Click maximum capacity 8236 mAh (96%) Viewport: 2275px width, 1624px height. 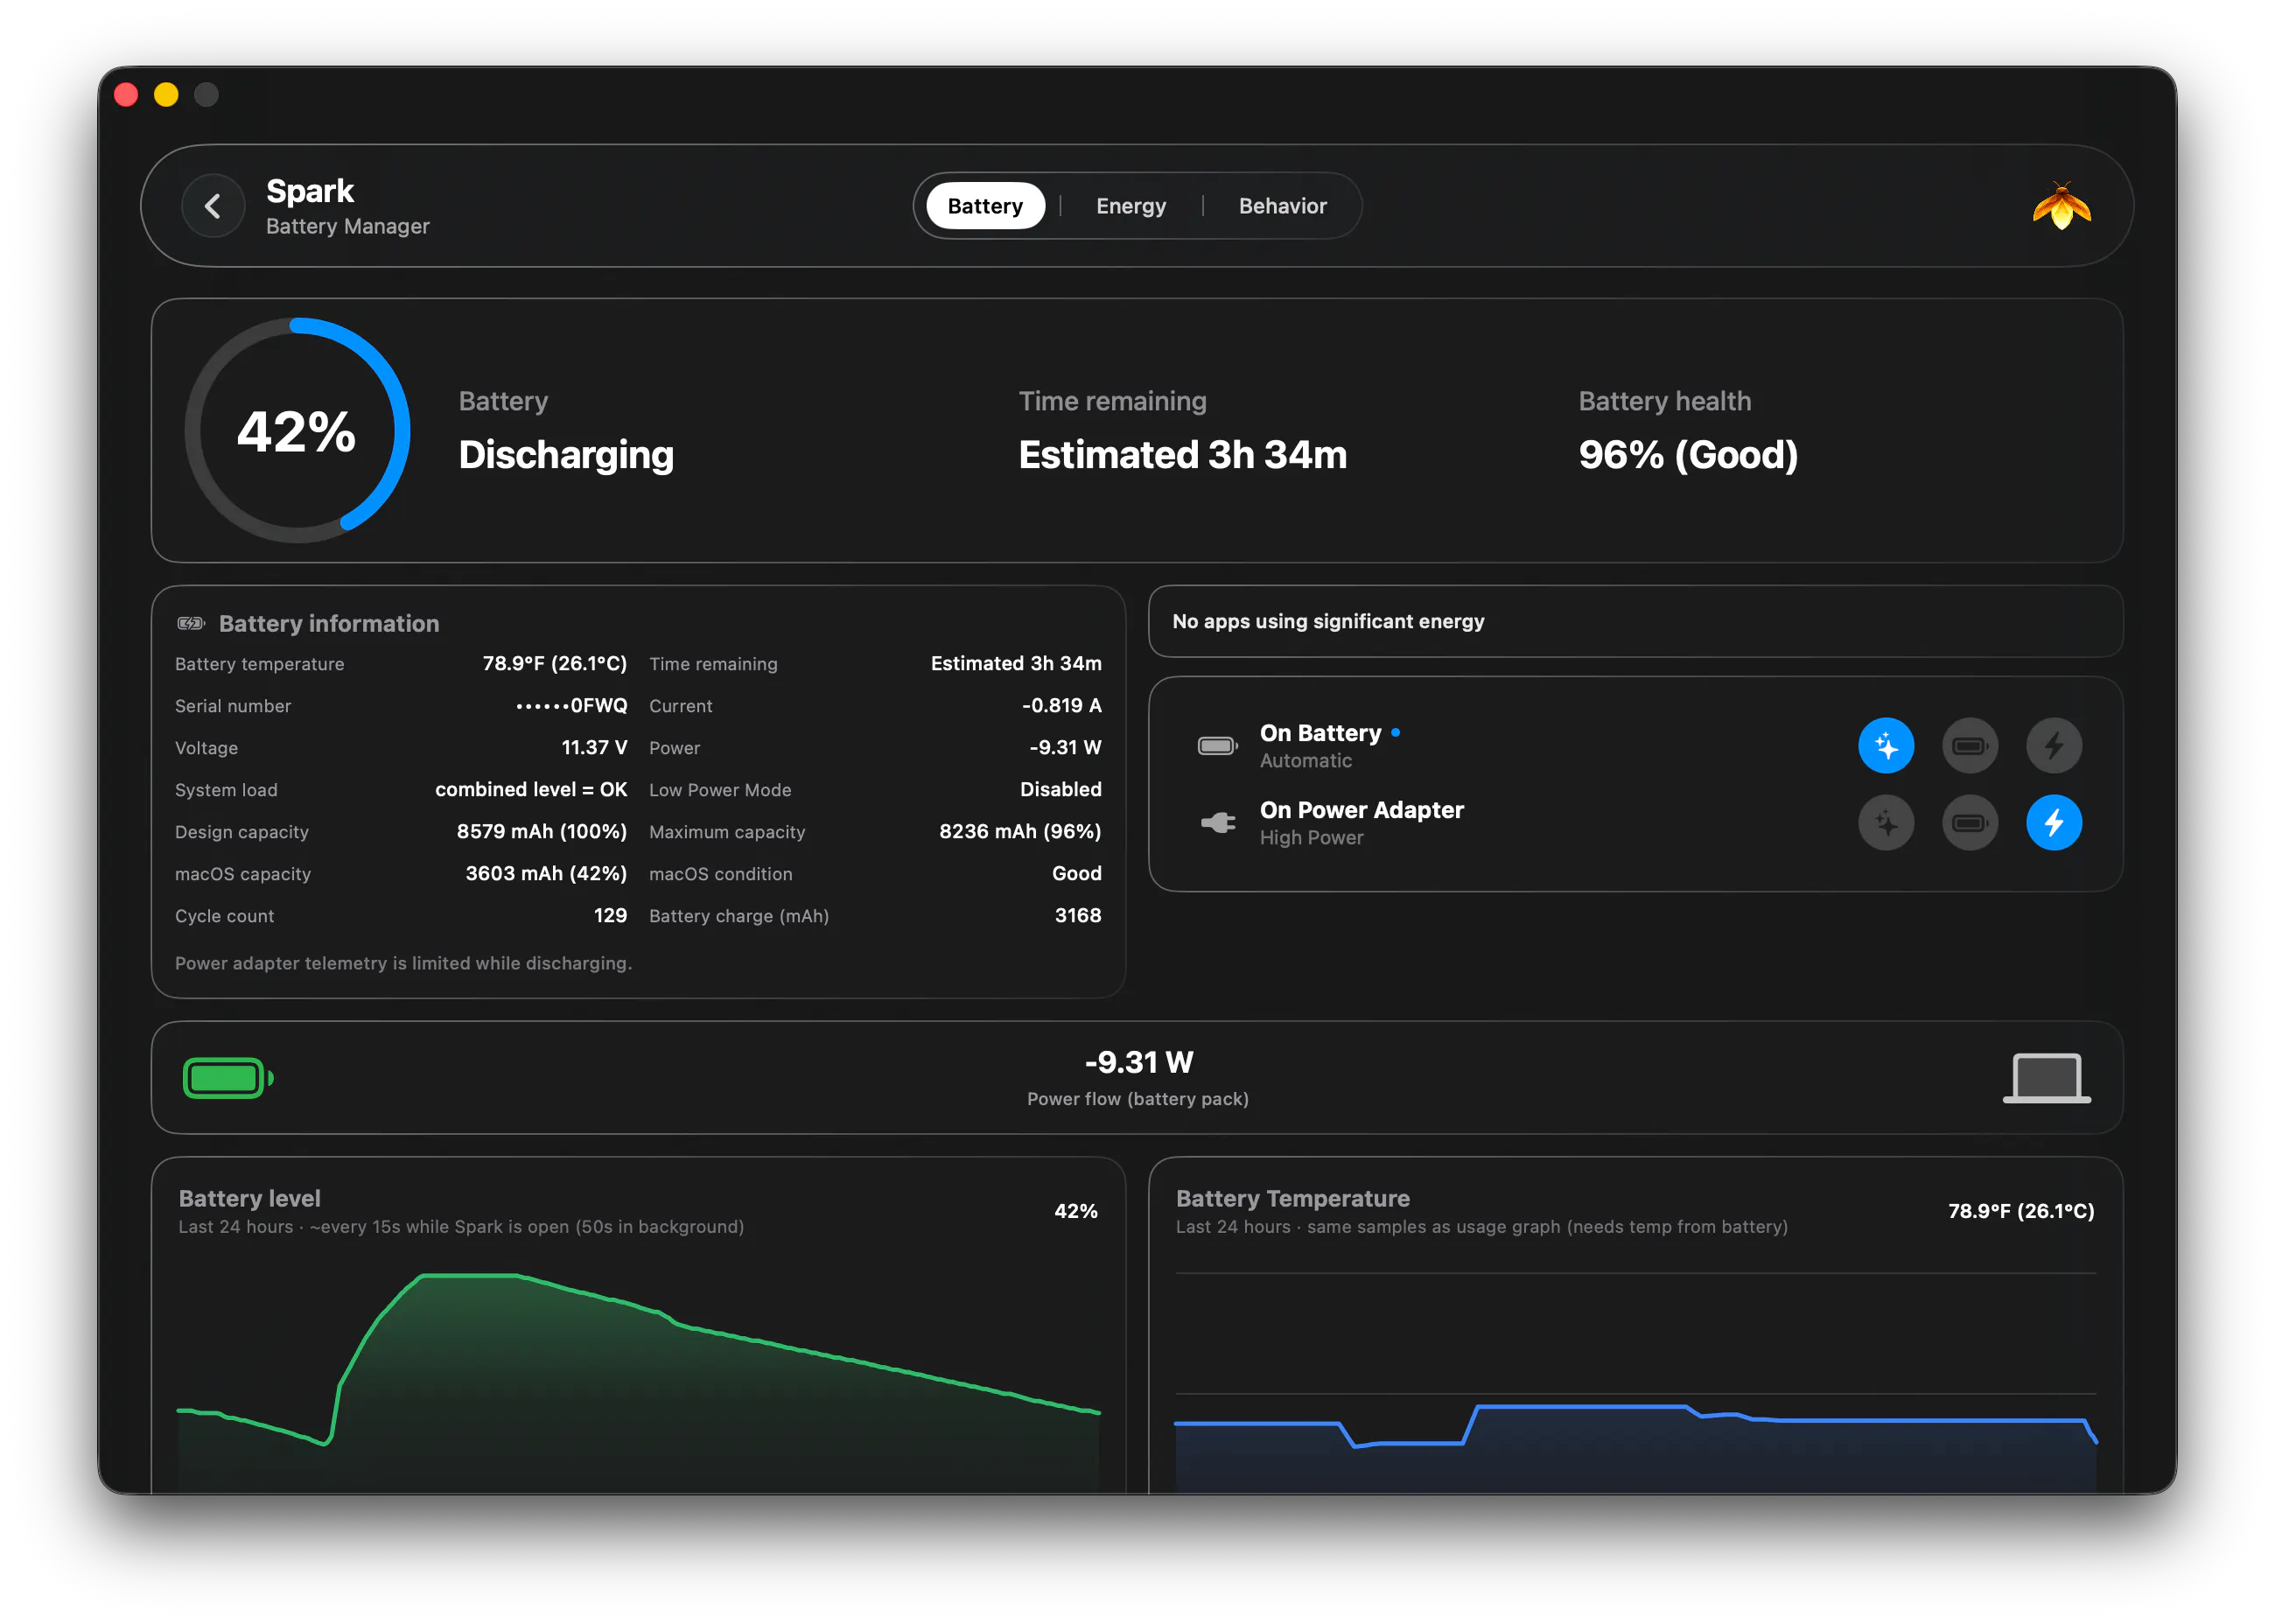(x=1019, y=832)
